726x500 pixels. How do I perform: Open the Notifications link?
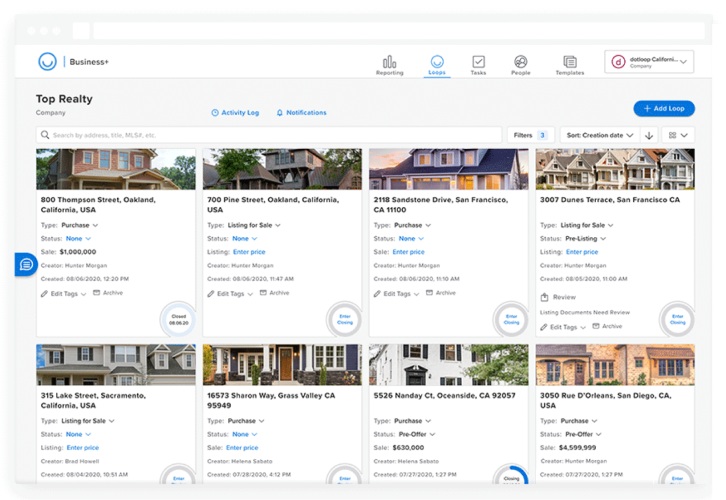(301, 113)
